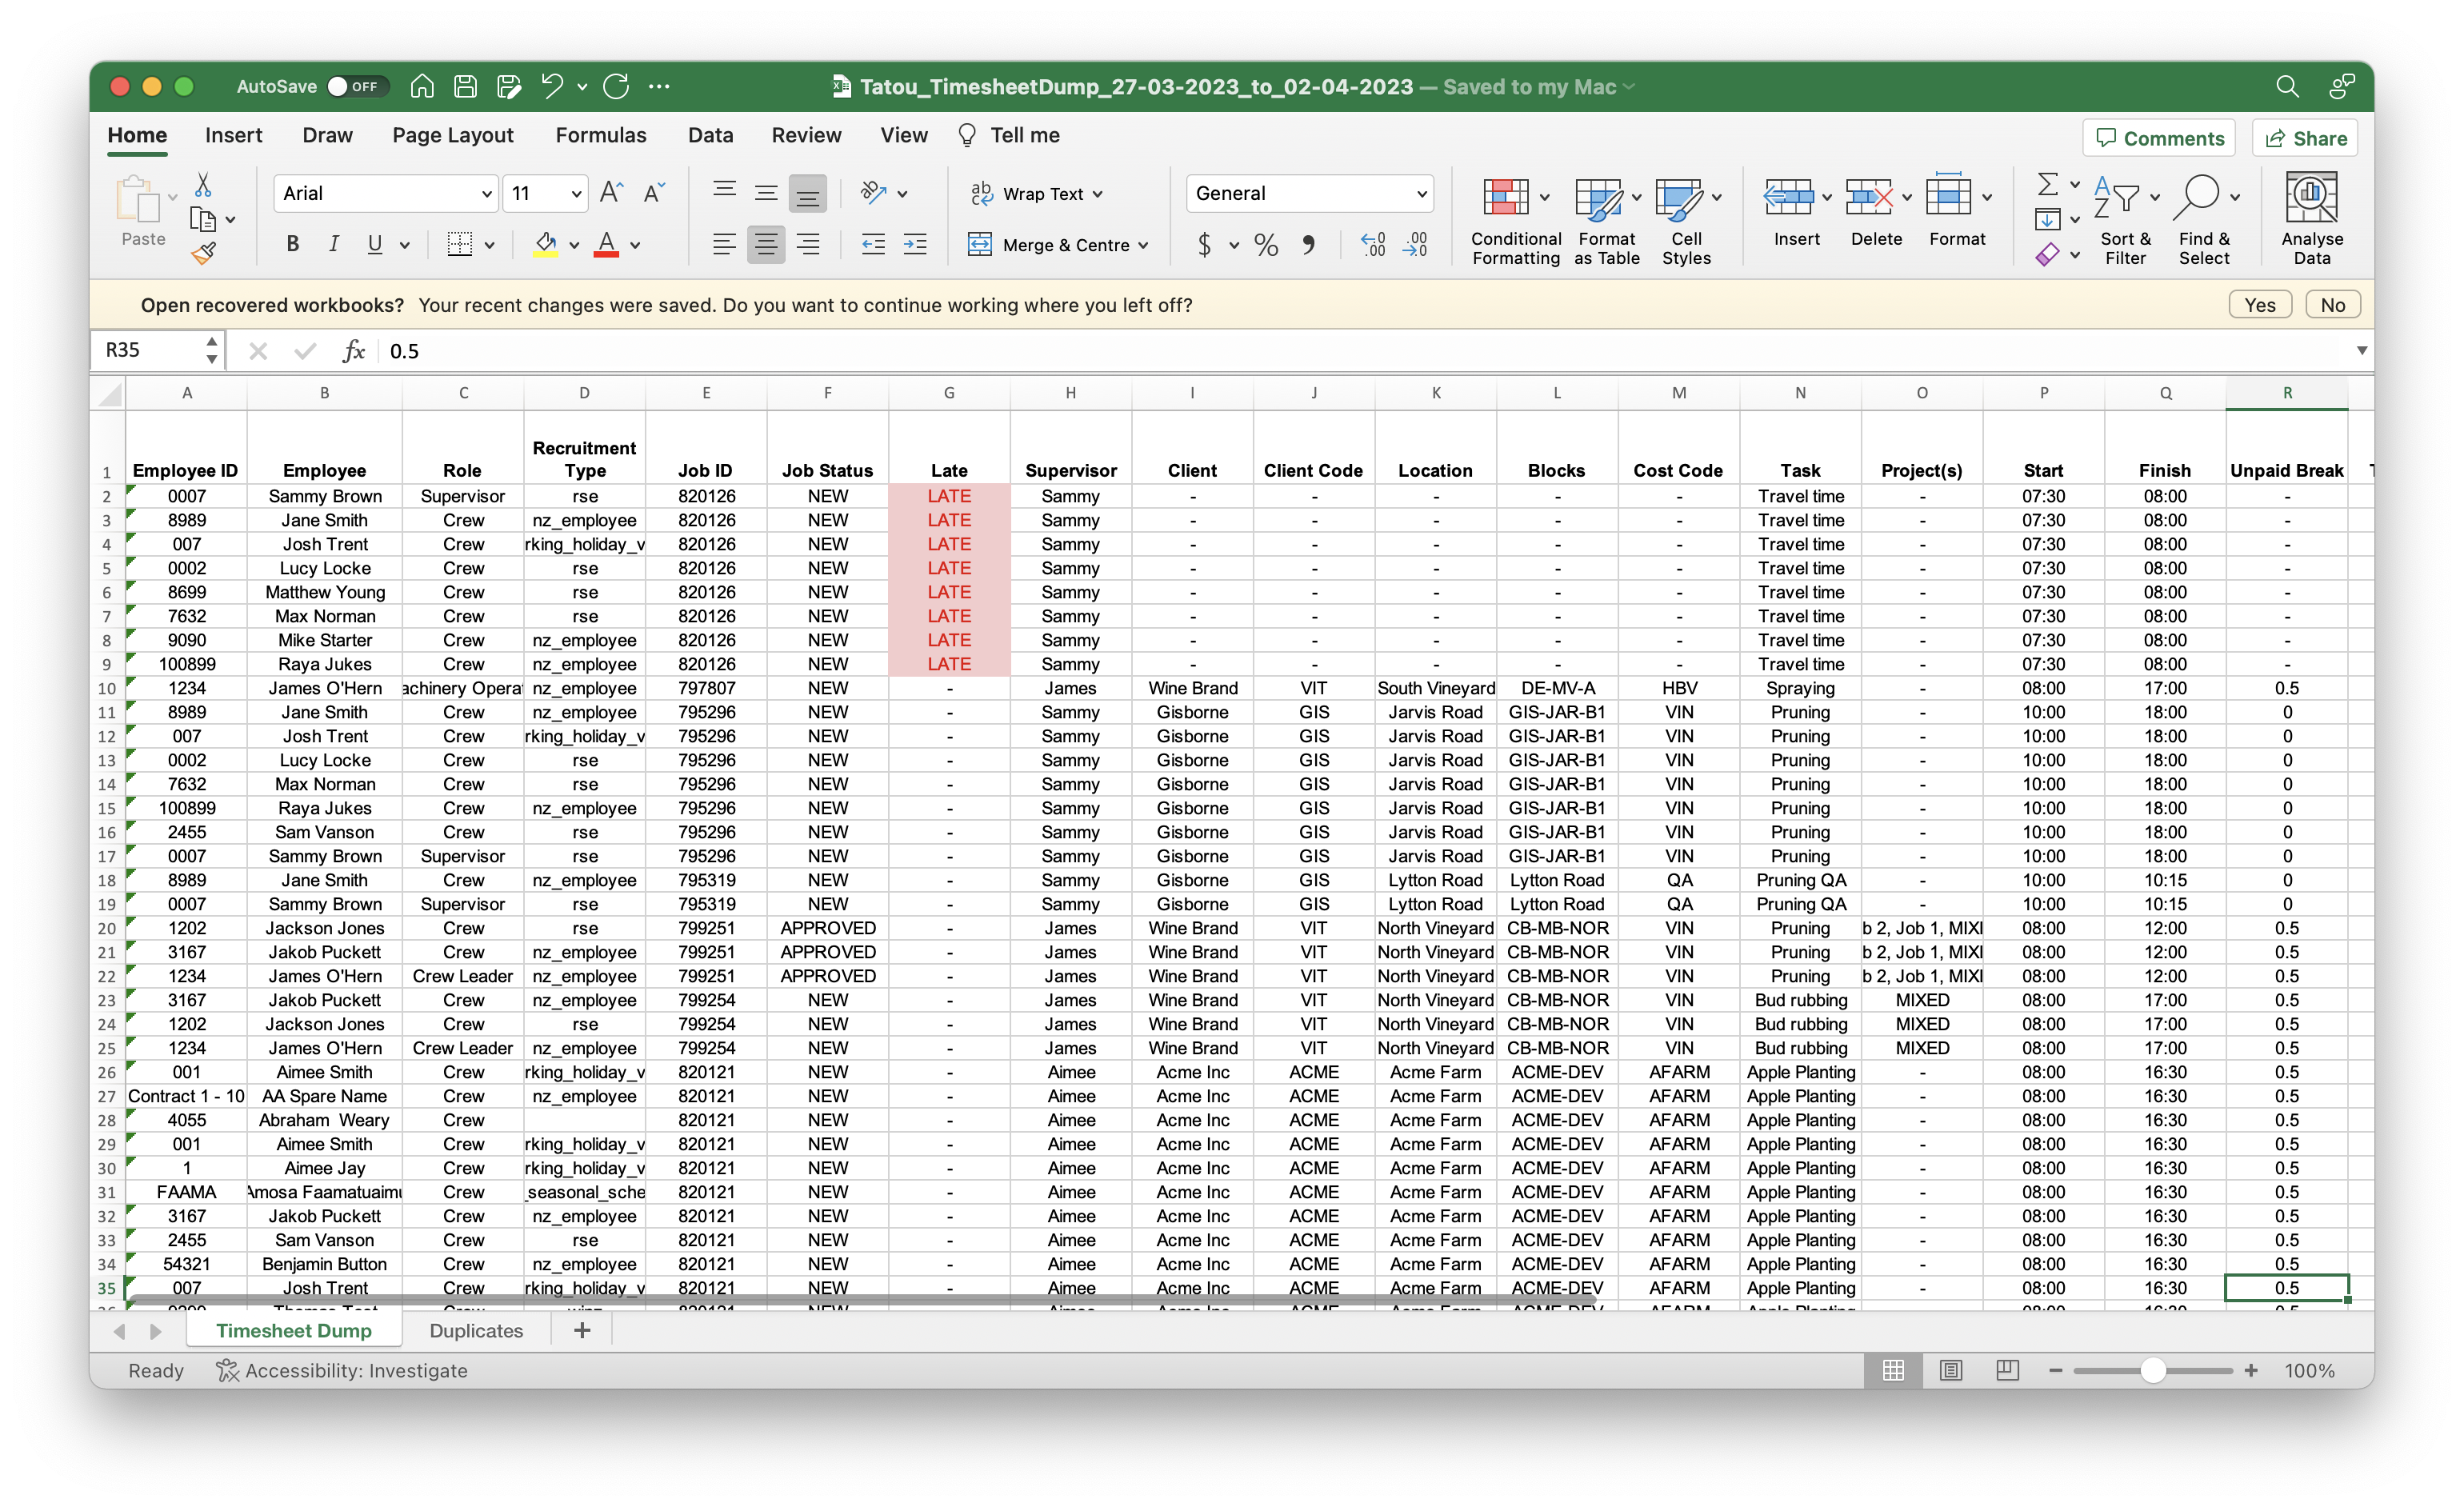Select the Conditional Formatting tool
This screenshot has height=1507, width=2464.
click(1513, 216)
